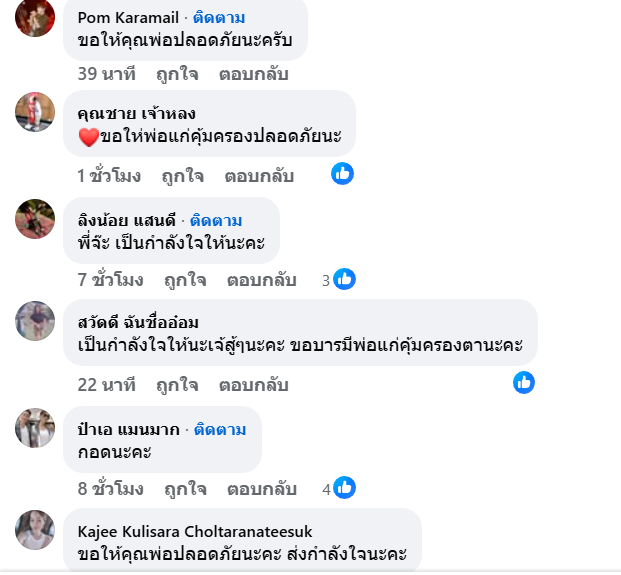Open สวัดดี ฉันชื่ออ้อม profile avatar

(35, 321)
